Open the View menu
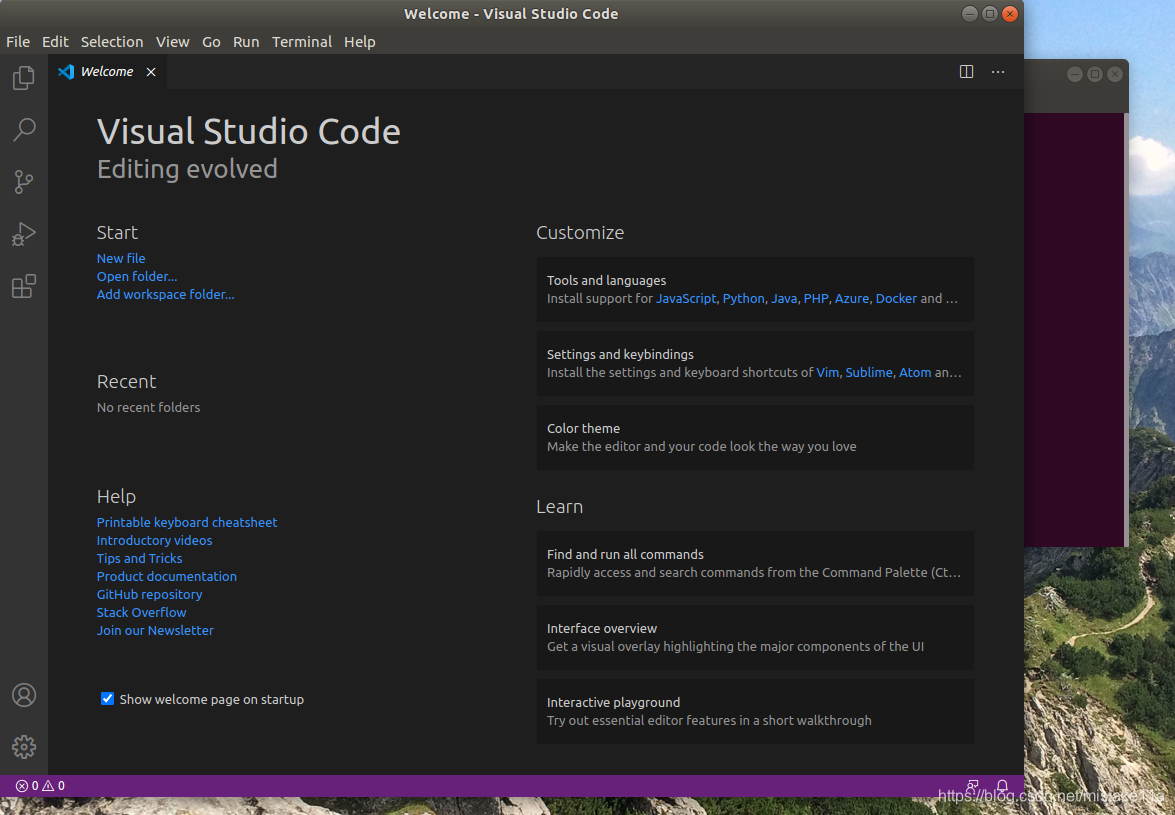 (172, 42)
